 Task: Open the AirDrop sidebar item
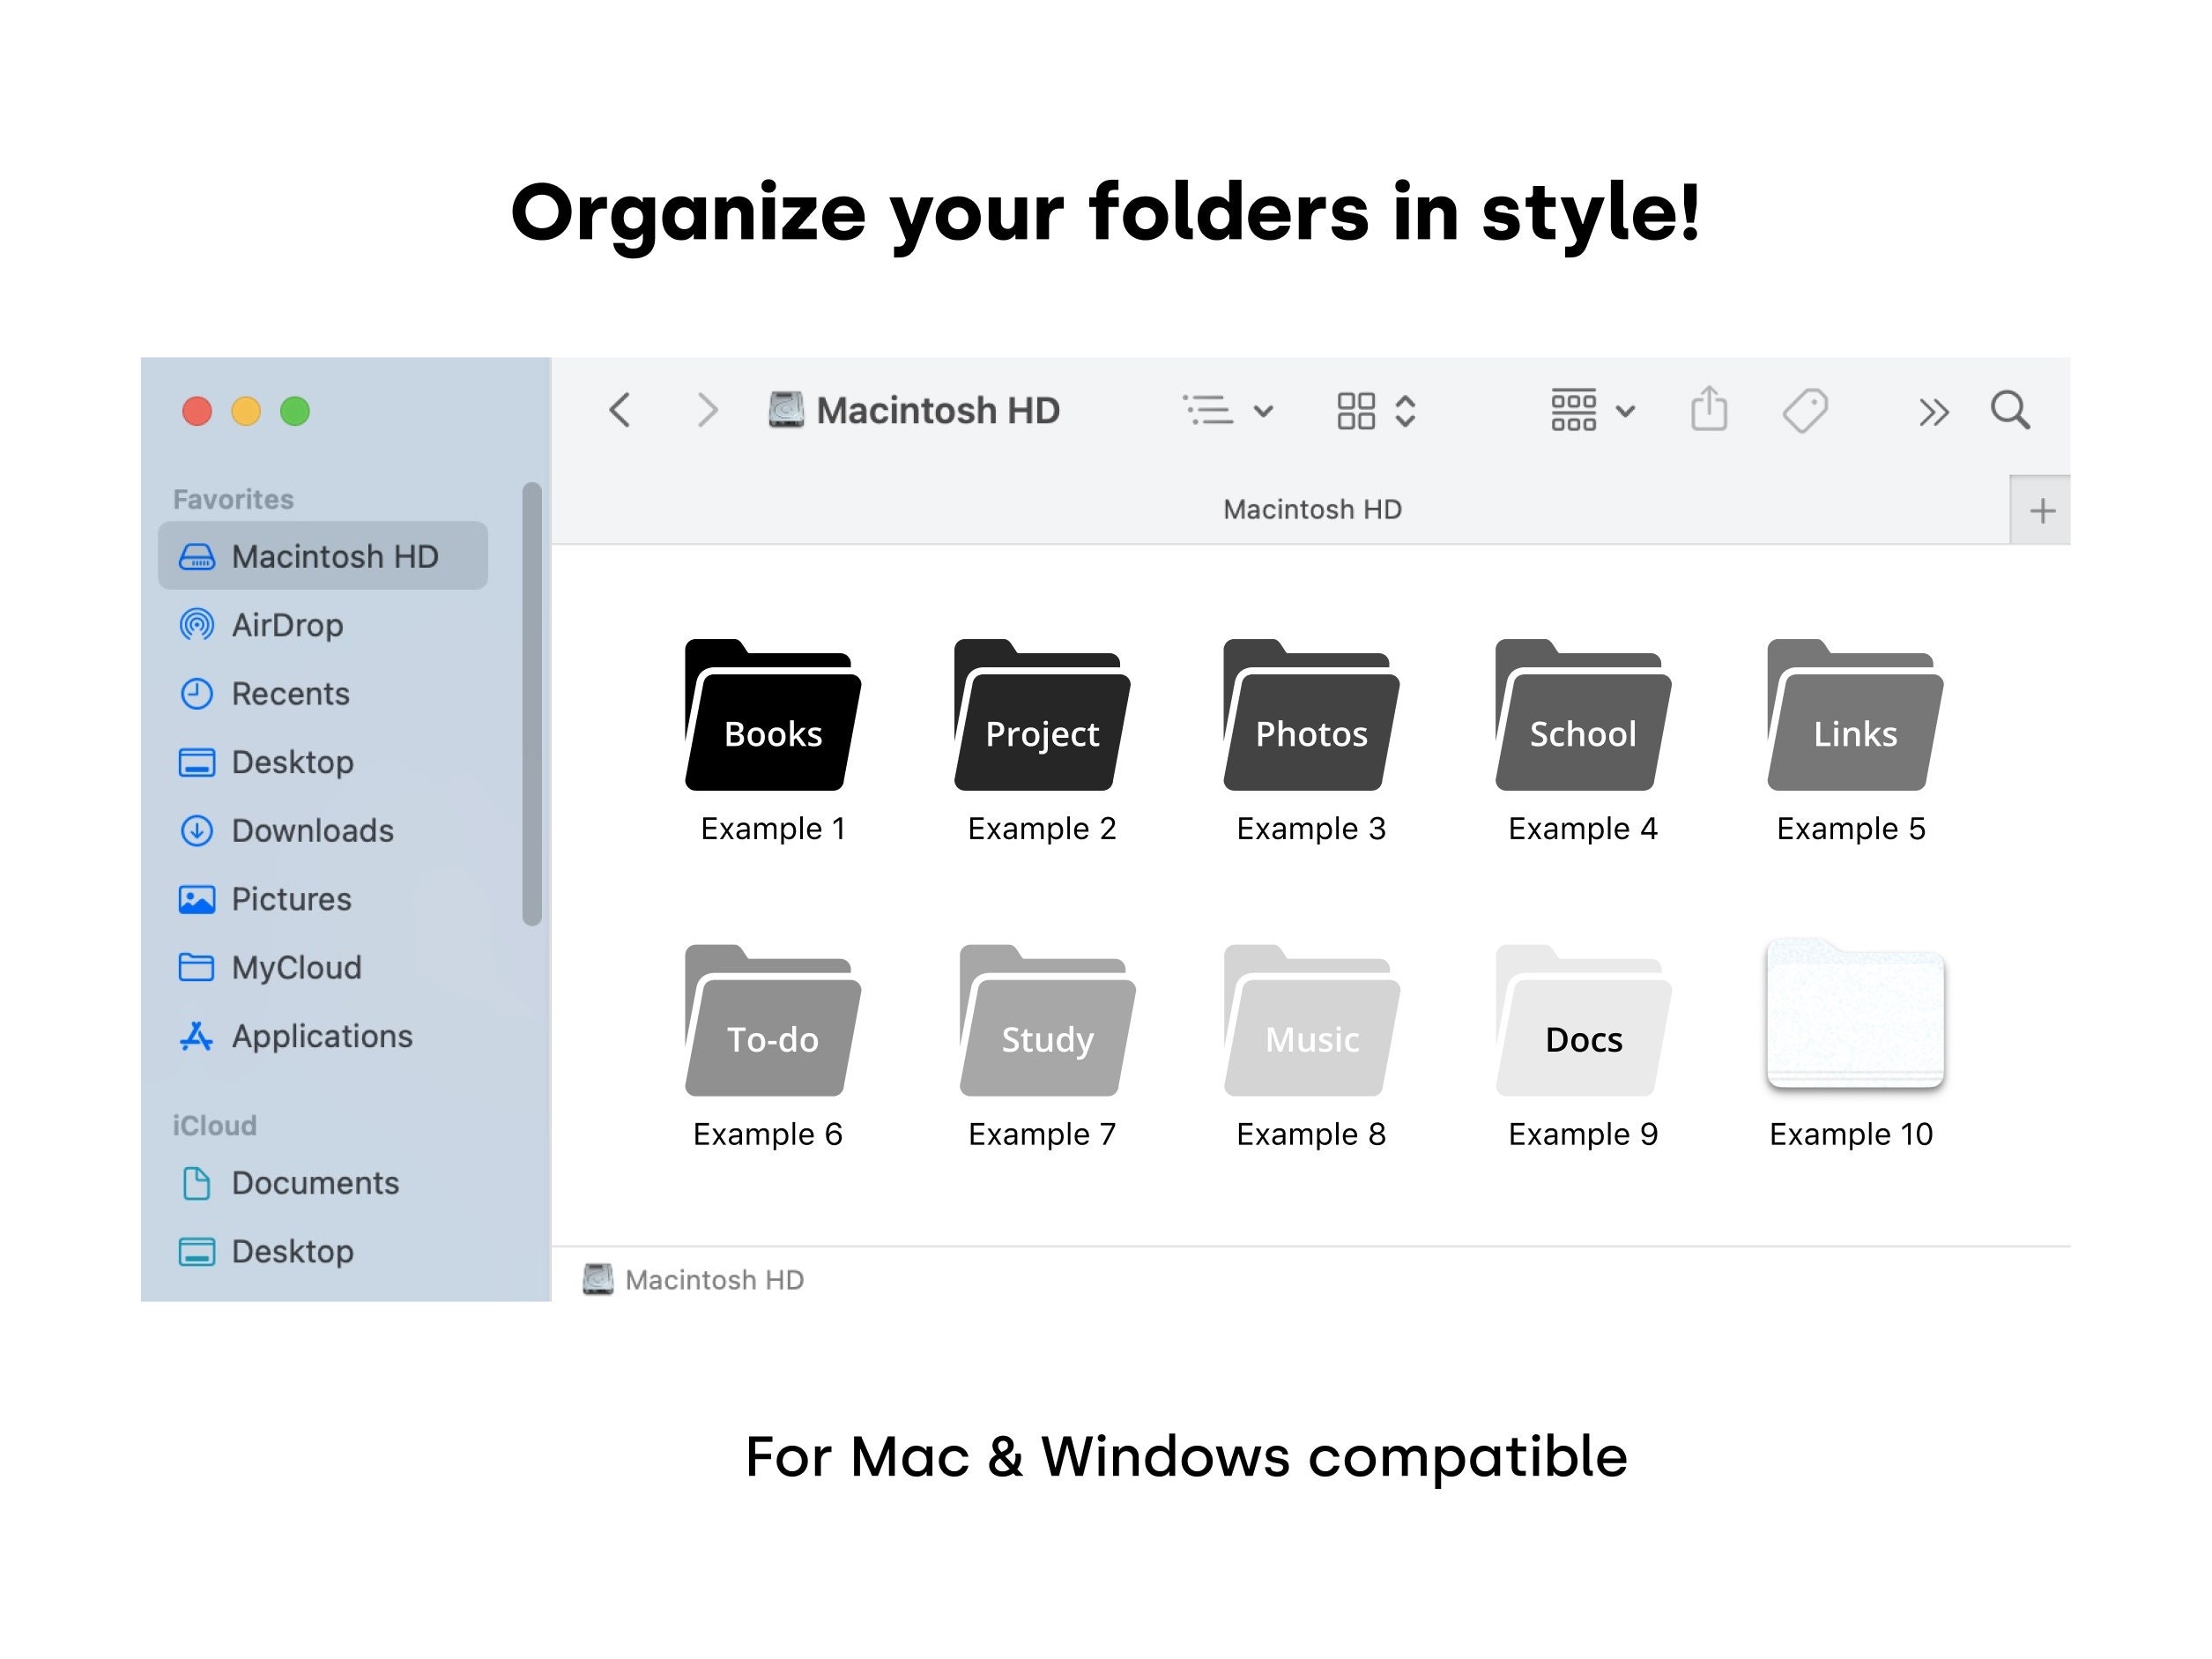287,625
